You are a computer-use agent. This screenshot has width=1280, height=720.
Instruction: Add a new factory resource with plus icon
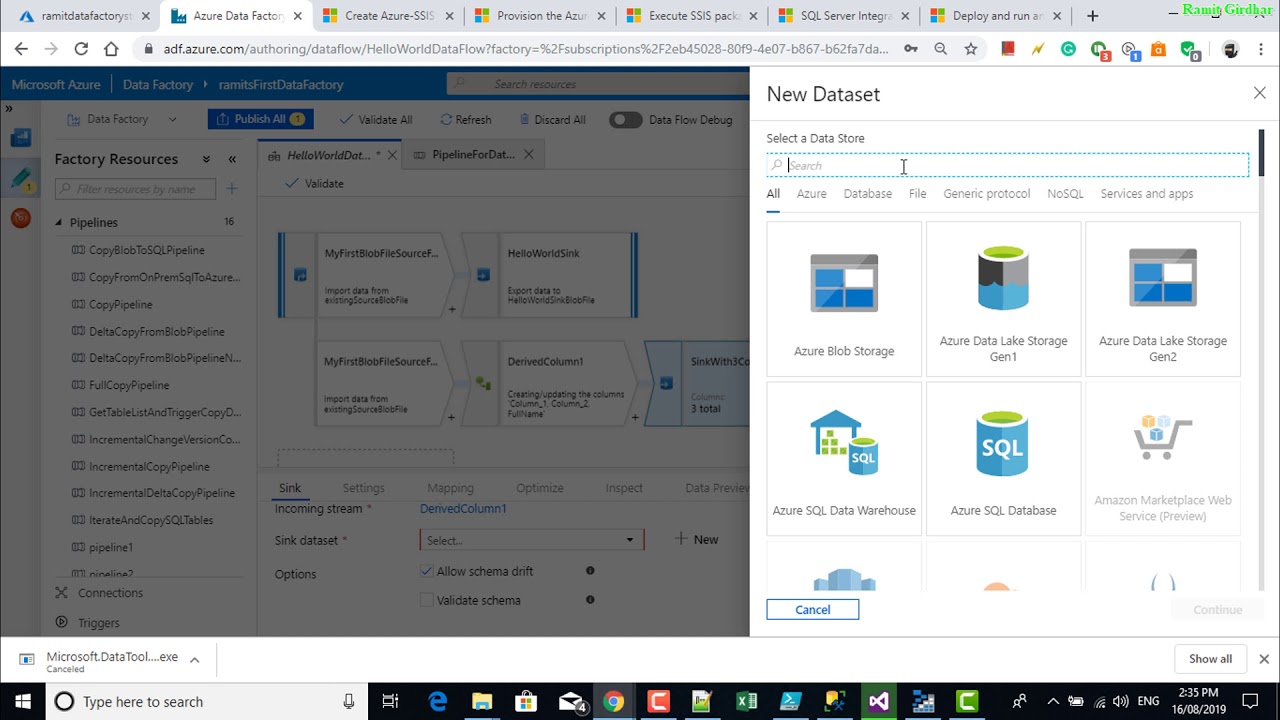tap(232, 188)
